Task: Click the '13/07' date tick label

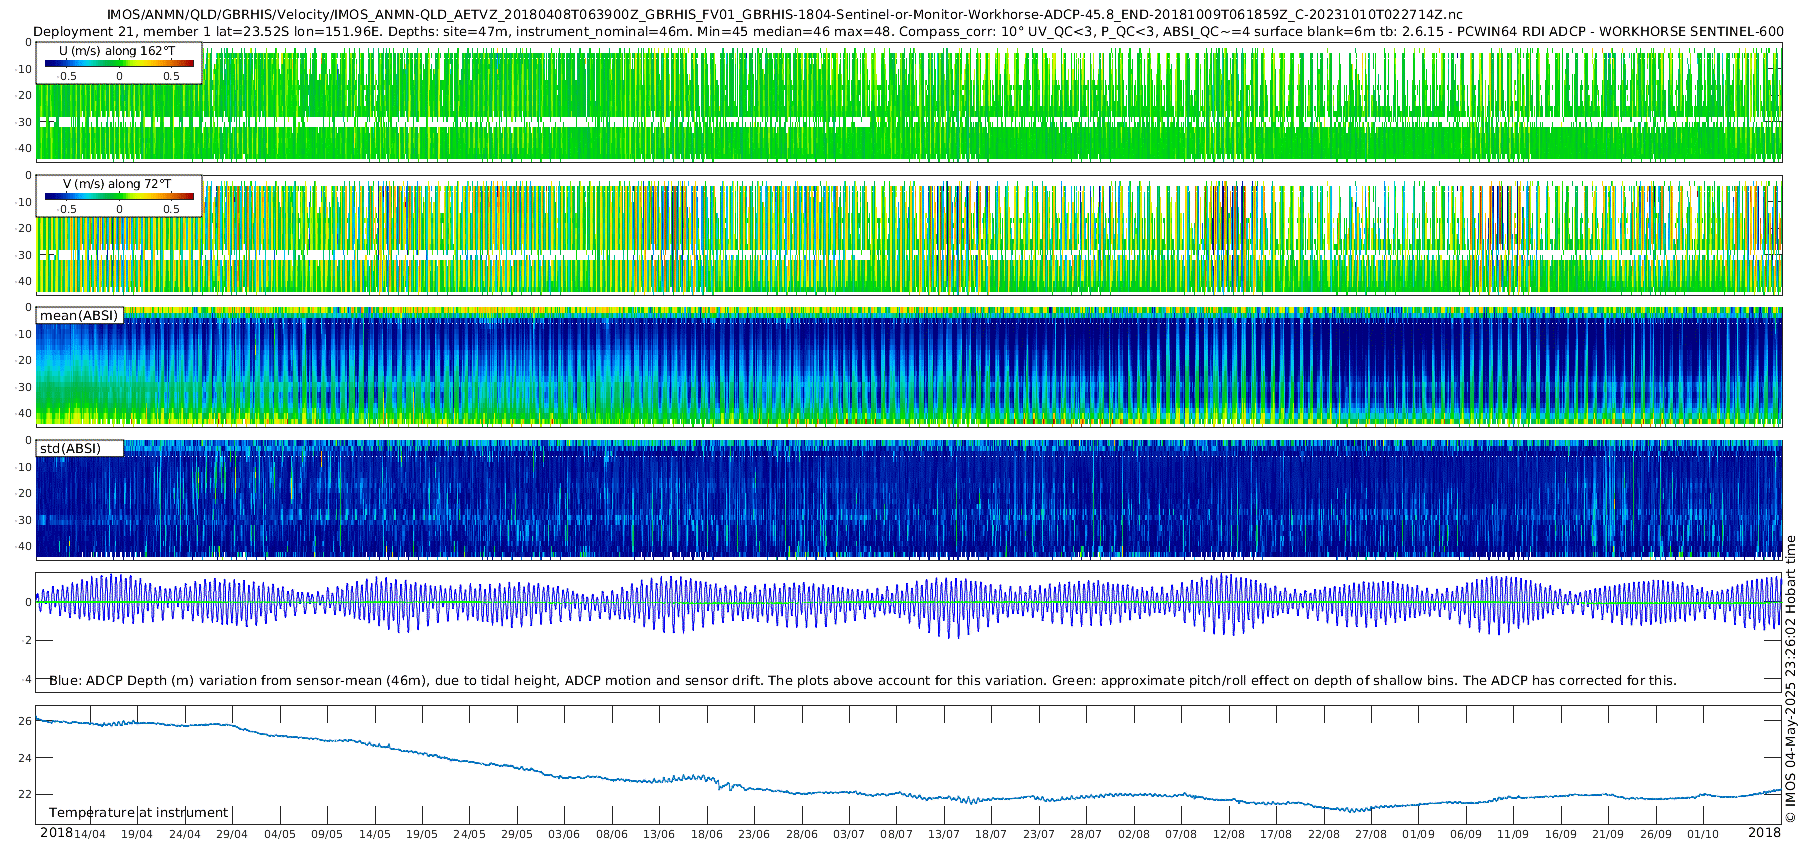Action: pos(944,834)
